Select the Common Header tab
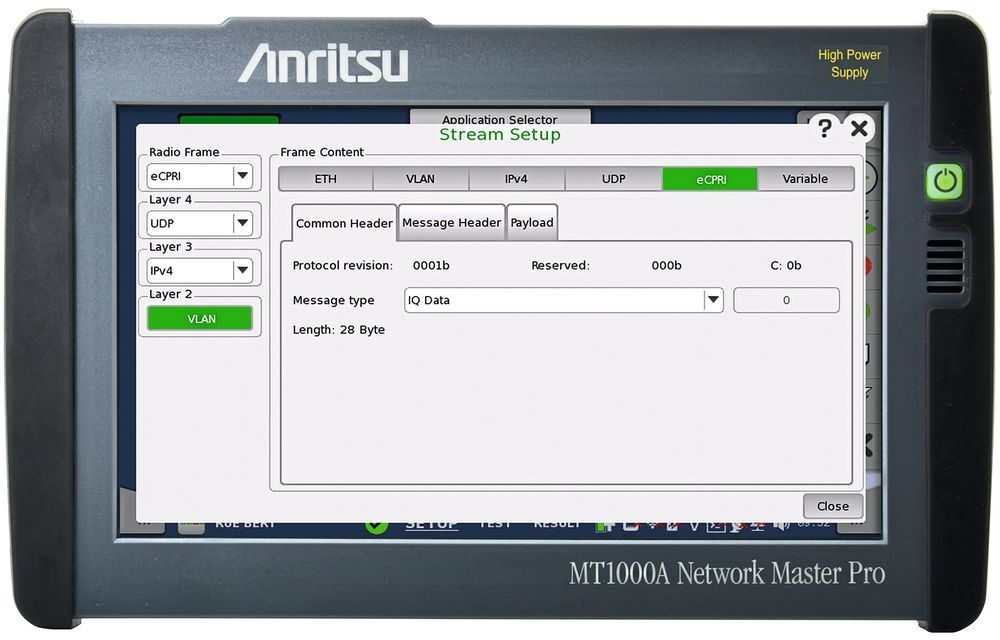This screenshot has height=640, width=1000. tap(344, 223)
